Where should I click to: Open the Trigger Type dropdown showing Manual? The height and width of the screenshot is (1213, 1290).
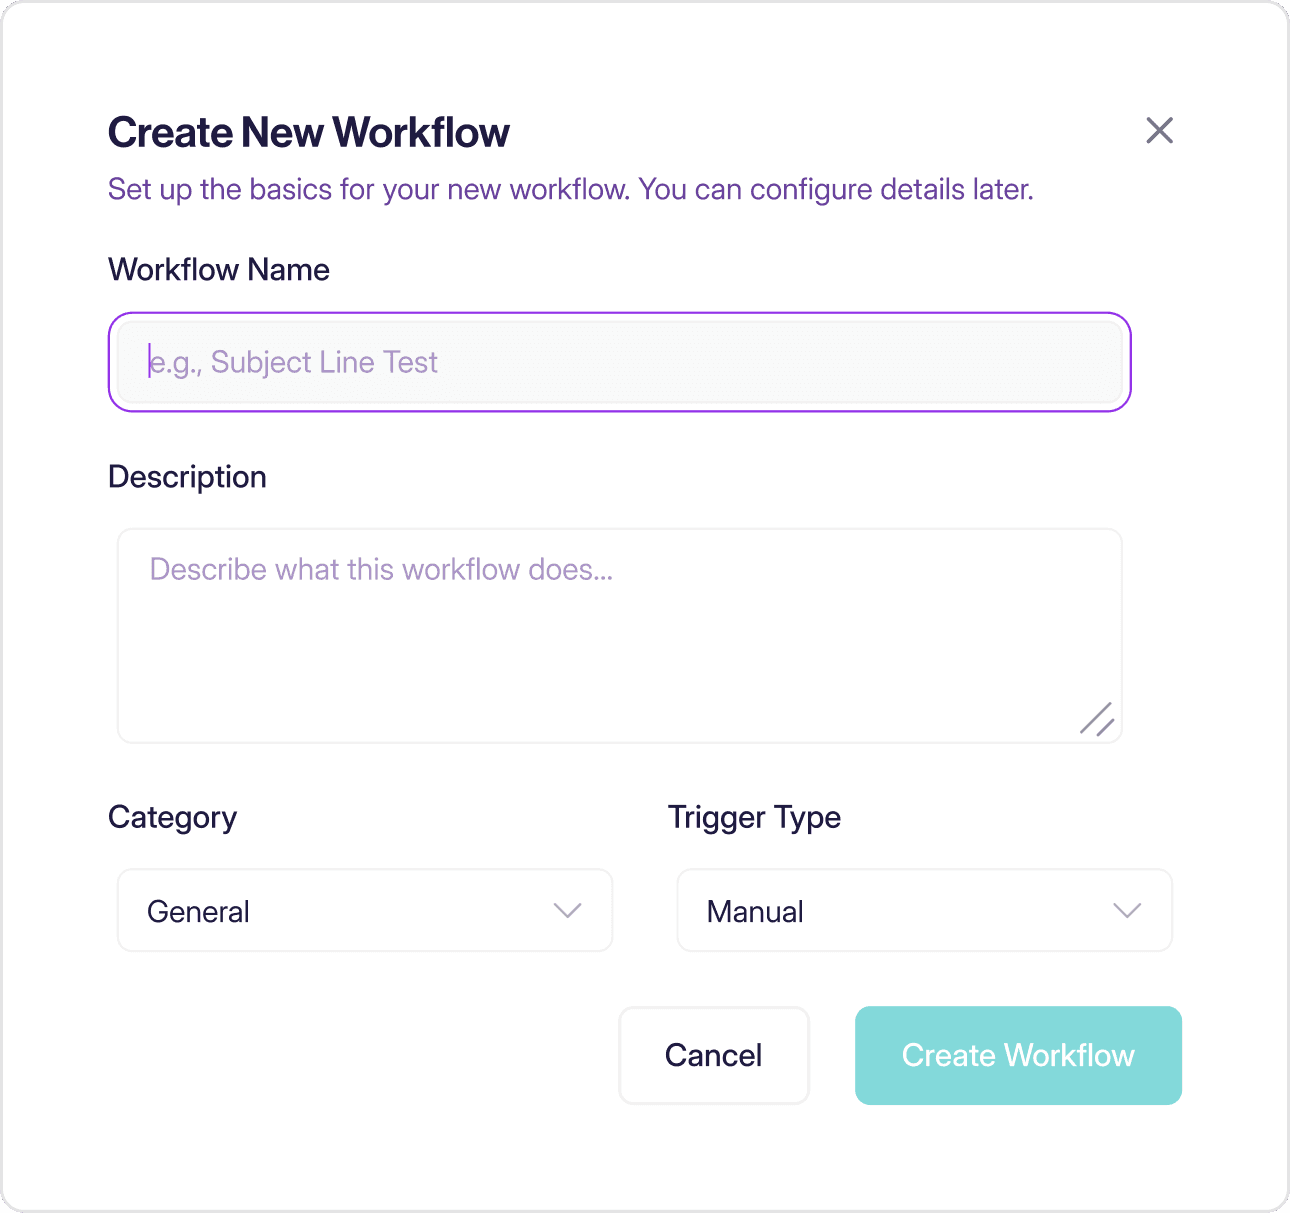point(924,910)
